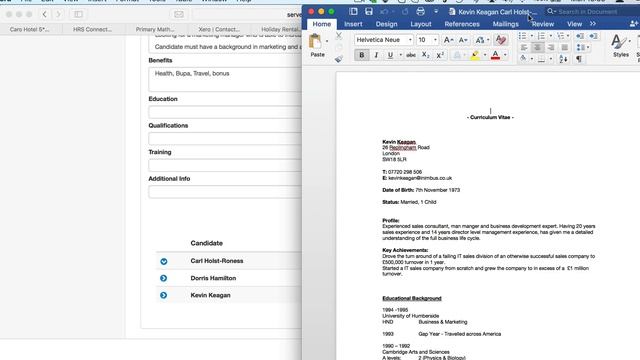Toggle the sidebar layout icon in Word
This screenshot has width=640, height=360.
353,11
